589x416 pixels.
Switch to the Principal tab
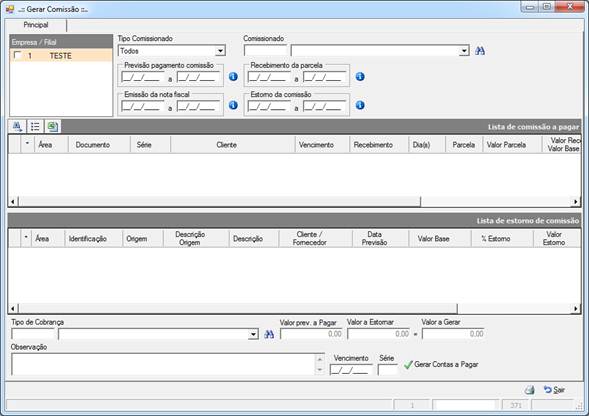tap(36, 25)
